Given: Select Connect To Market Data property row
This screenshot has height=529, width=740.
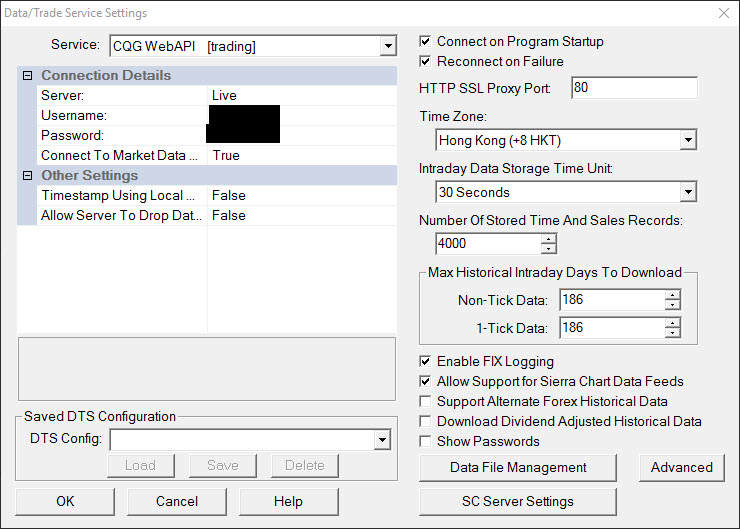Looking at the screenshot, I should 120,155.
